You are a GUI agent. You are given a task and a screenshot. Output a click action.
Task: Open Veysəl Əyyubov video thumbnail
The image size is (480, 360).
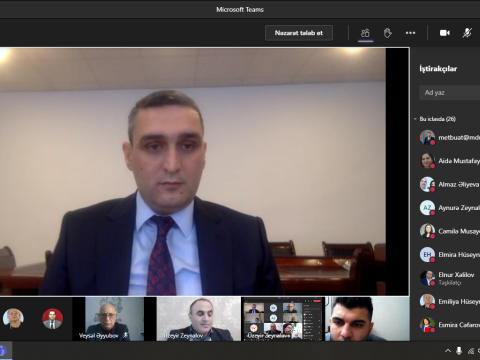point(114,319)
